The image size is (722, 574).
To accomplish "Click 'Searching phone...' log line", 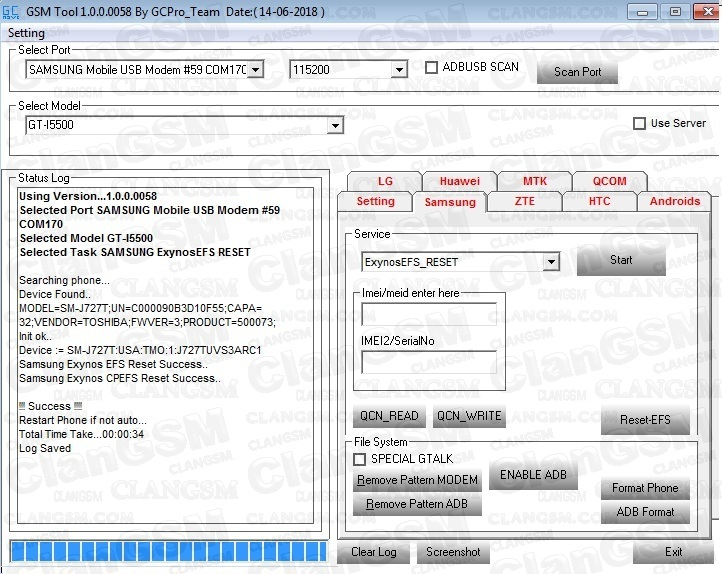I will coord(64,280).
